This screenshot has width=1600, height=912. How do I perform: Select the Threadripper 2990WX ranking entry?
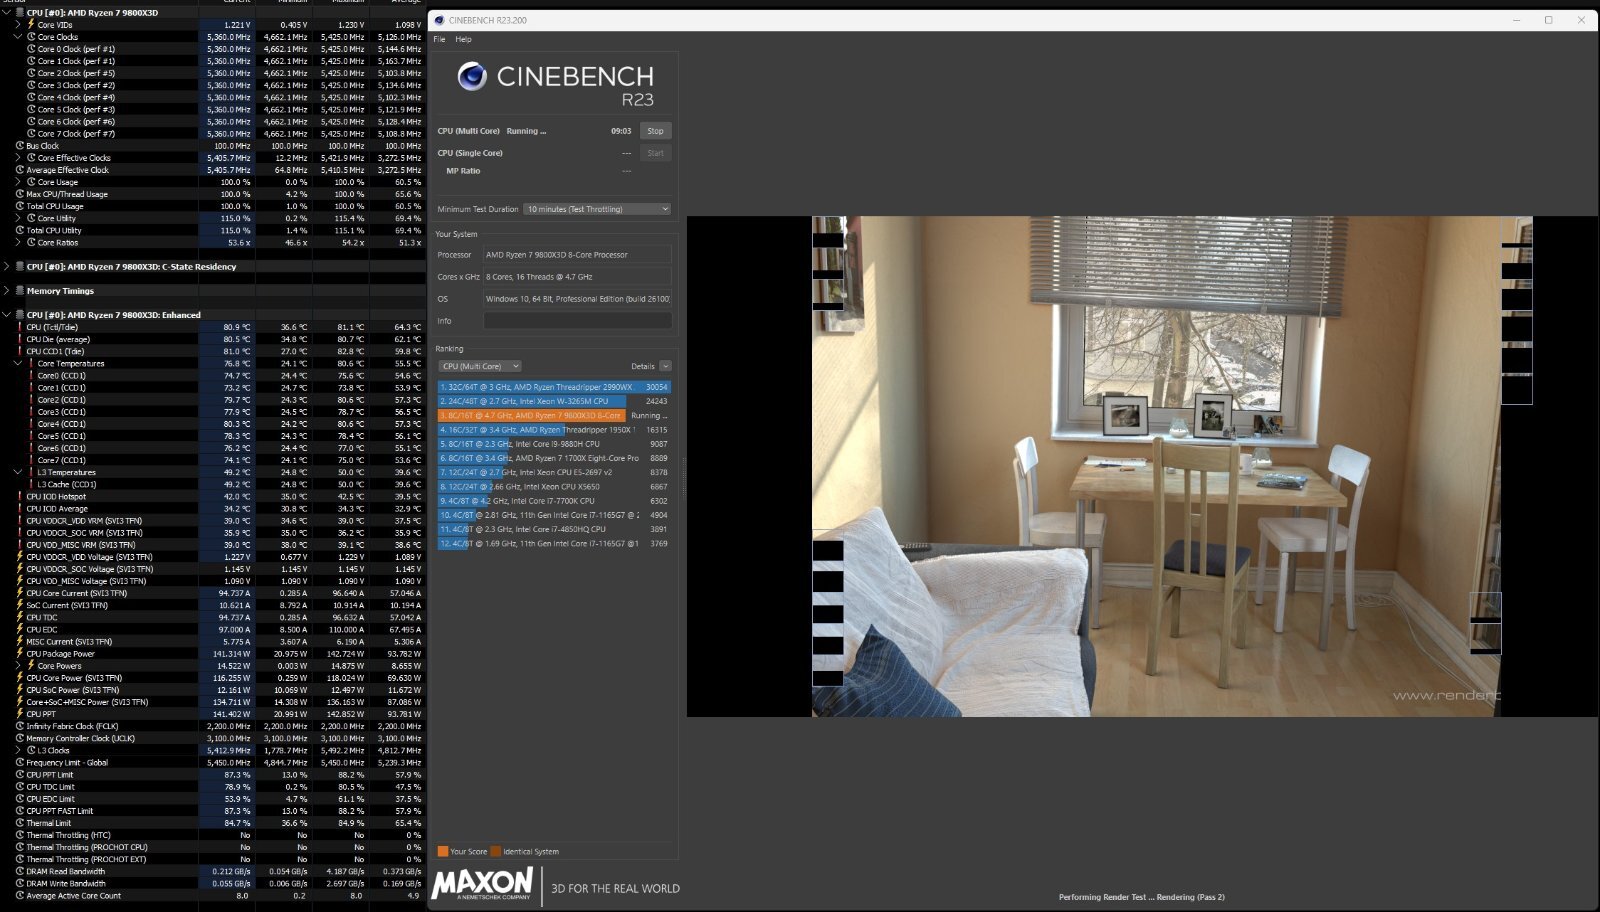(x=554, y=387)
